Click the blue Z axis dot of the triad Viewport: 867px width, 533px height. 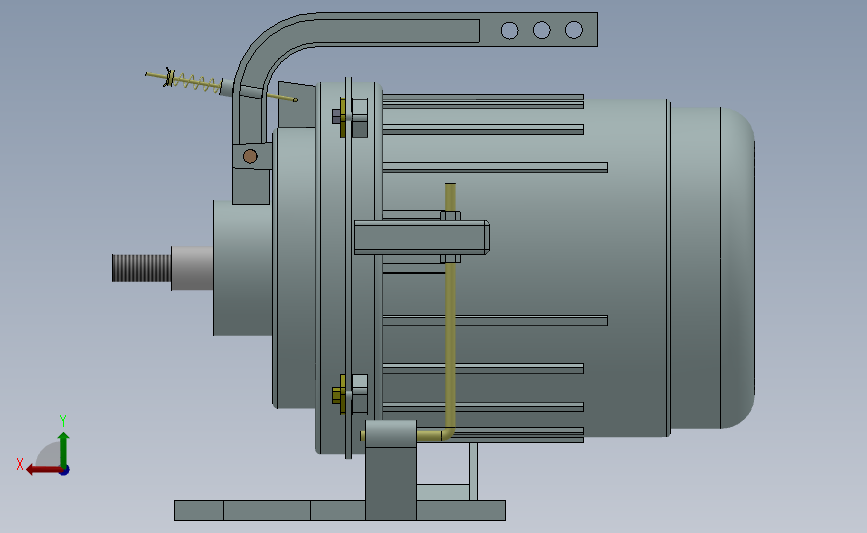[65, 471]
